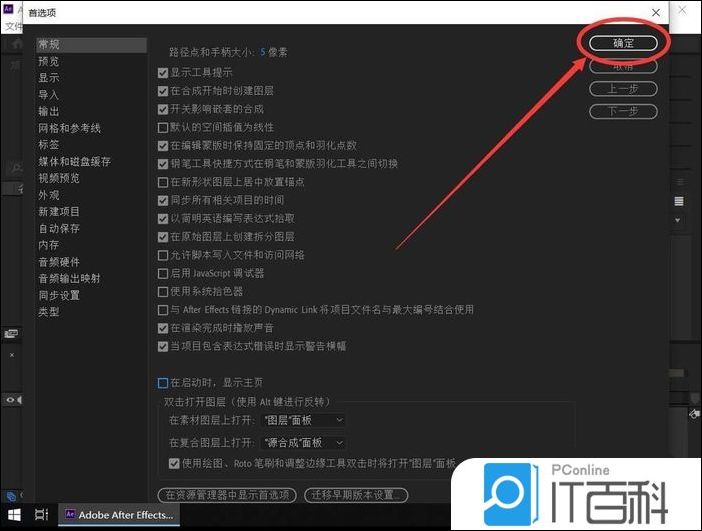Toggle 使用绘图、Roto 笔刷 双击 checkbox

[174, 463]
